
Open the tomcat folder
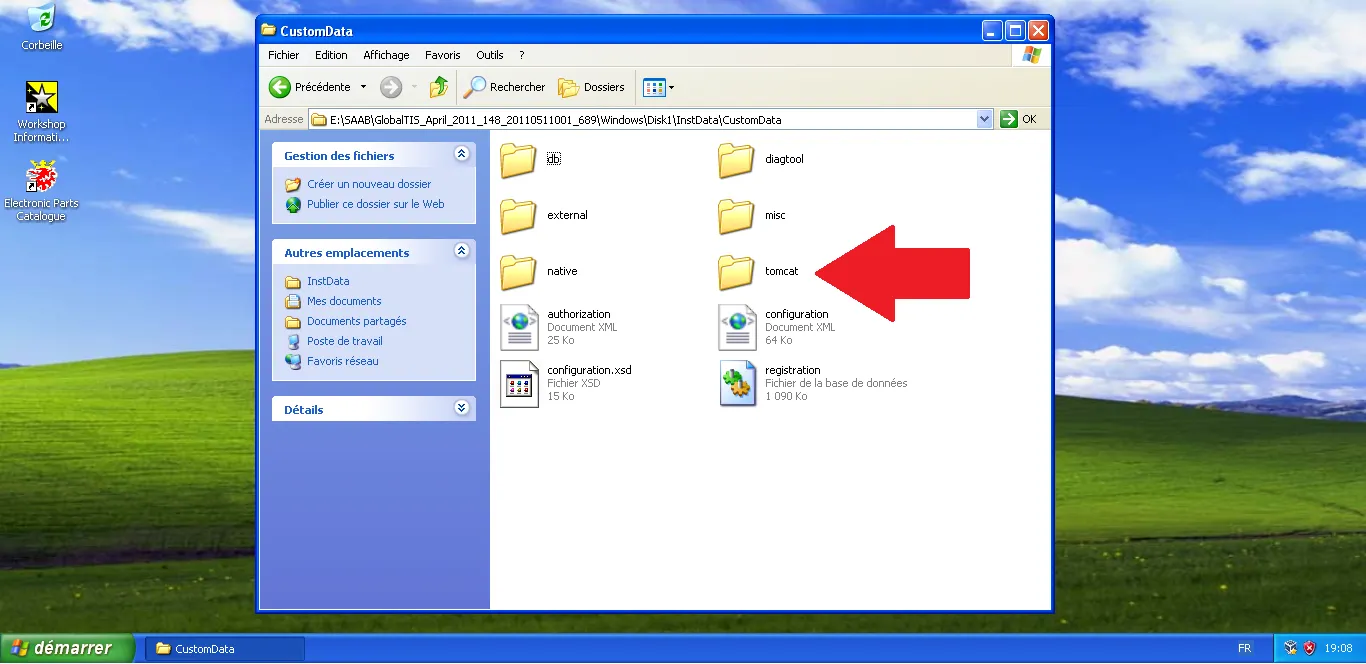(737, 271)
